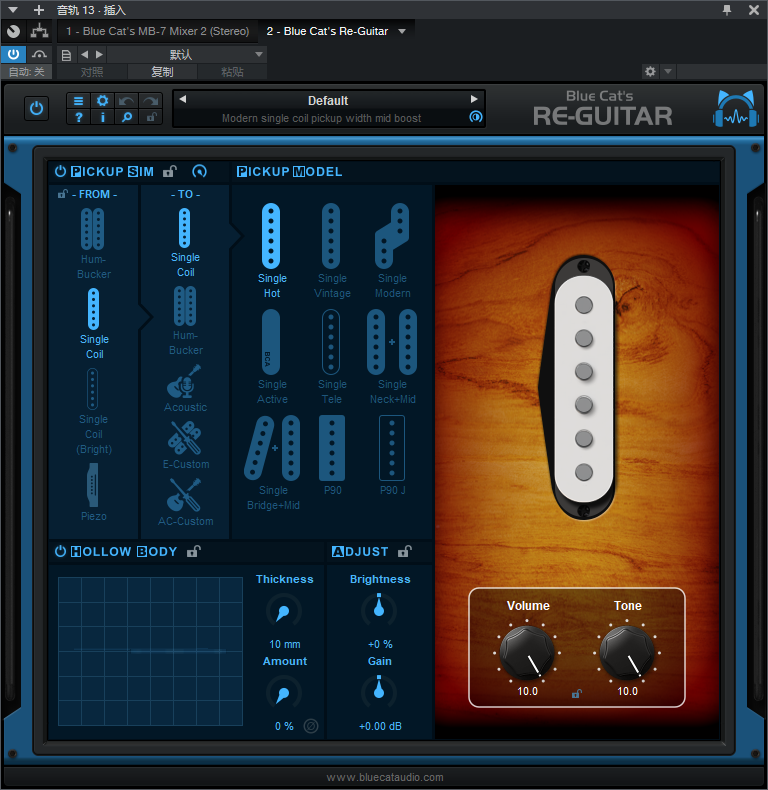Choose AC-Custom target pickup
This screenshot has width=768, height=790.
185,502
